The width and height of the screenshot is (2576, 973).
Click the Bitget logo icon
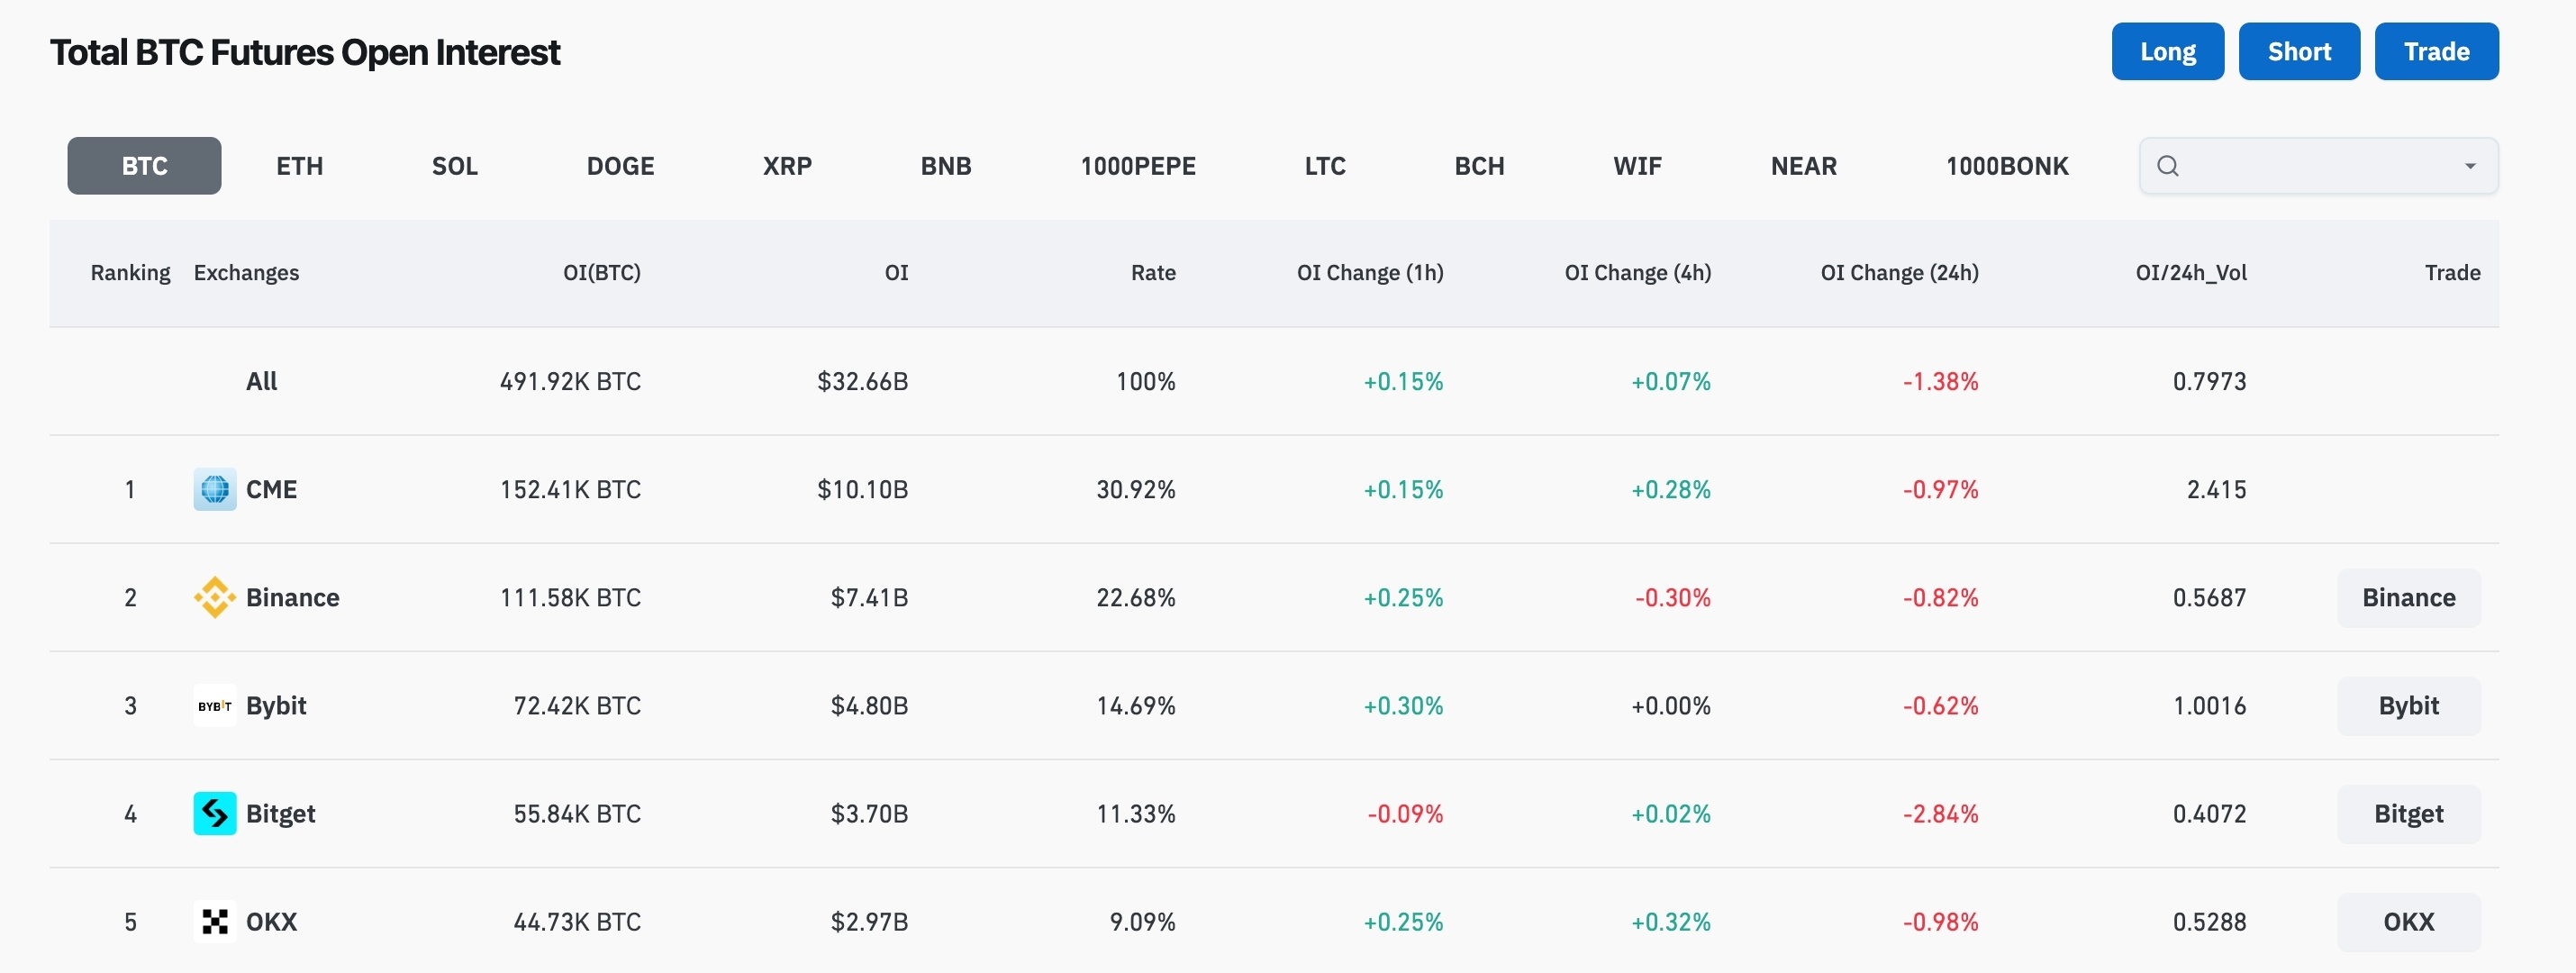pyautogui.click(x=214, y=813)
